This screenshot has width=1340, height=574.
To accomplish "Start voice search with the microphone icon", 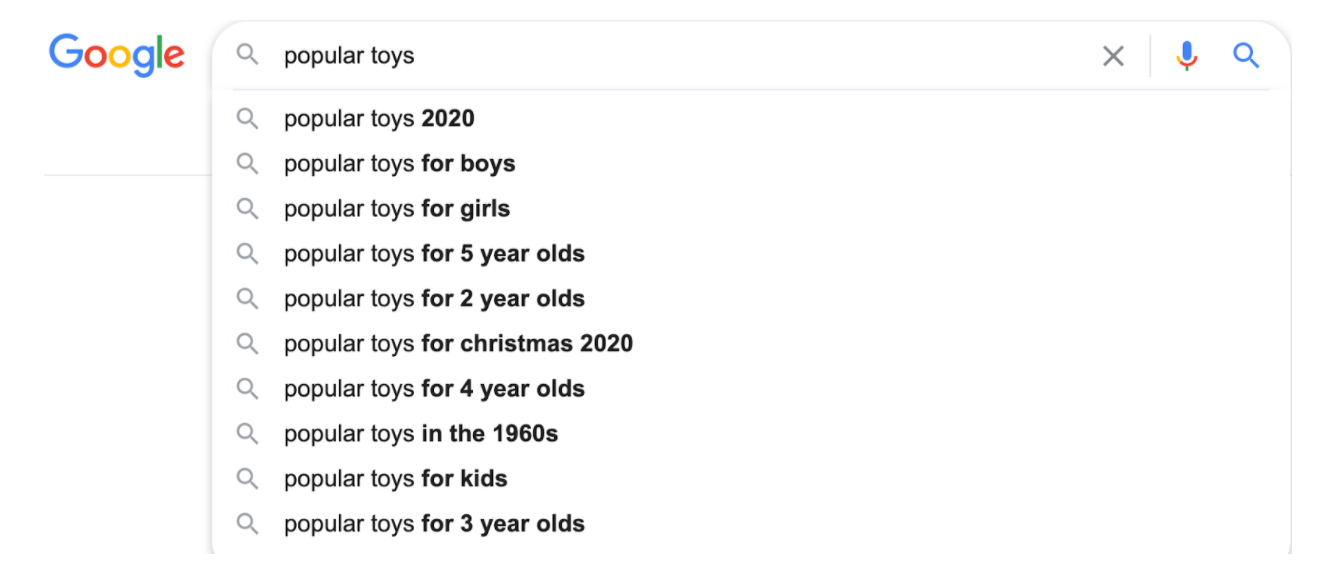I will tap(1187, 56).
